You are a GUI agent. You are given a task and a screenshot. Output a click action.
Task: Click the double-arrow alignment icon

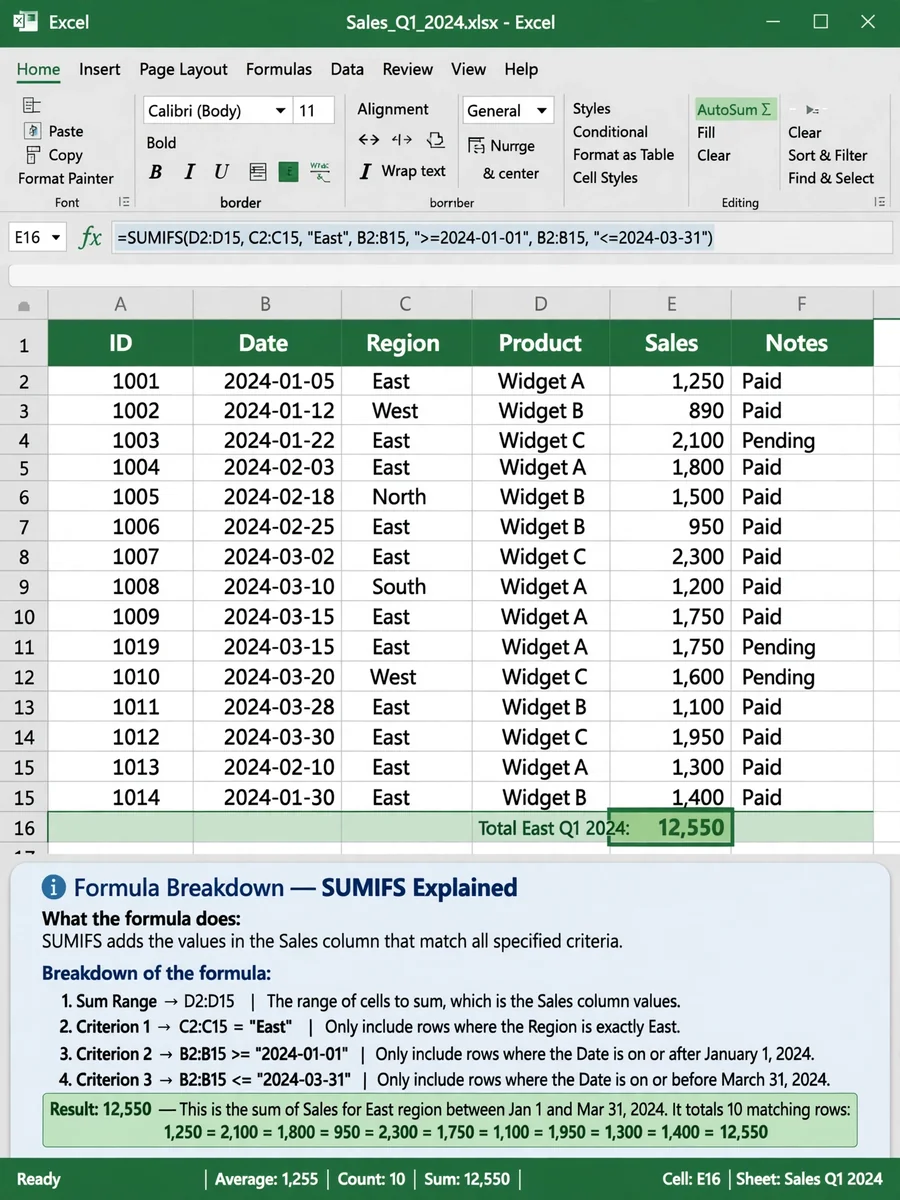pos(369,140)
